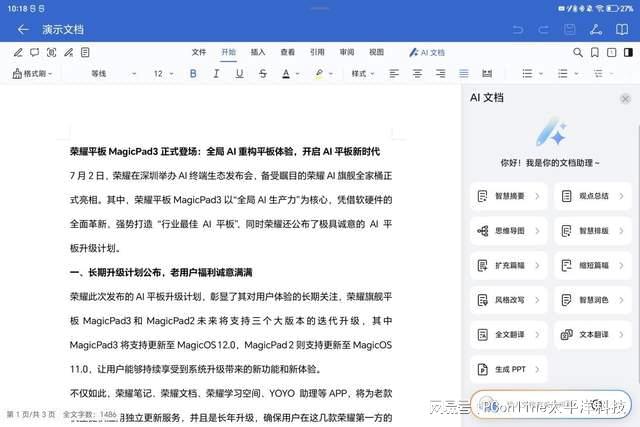Select justified alignment

[464, 73]
